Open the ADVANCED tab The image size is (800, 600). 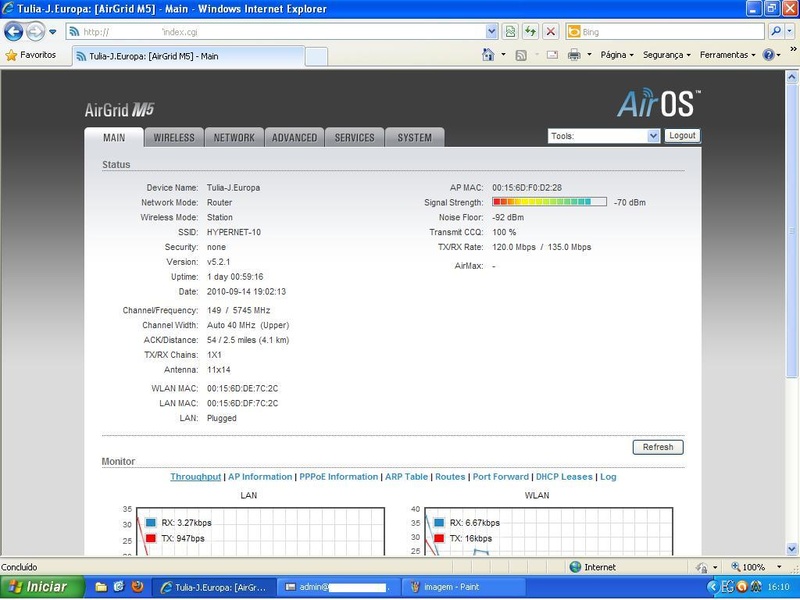pos(294,138)
